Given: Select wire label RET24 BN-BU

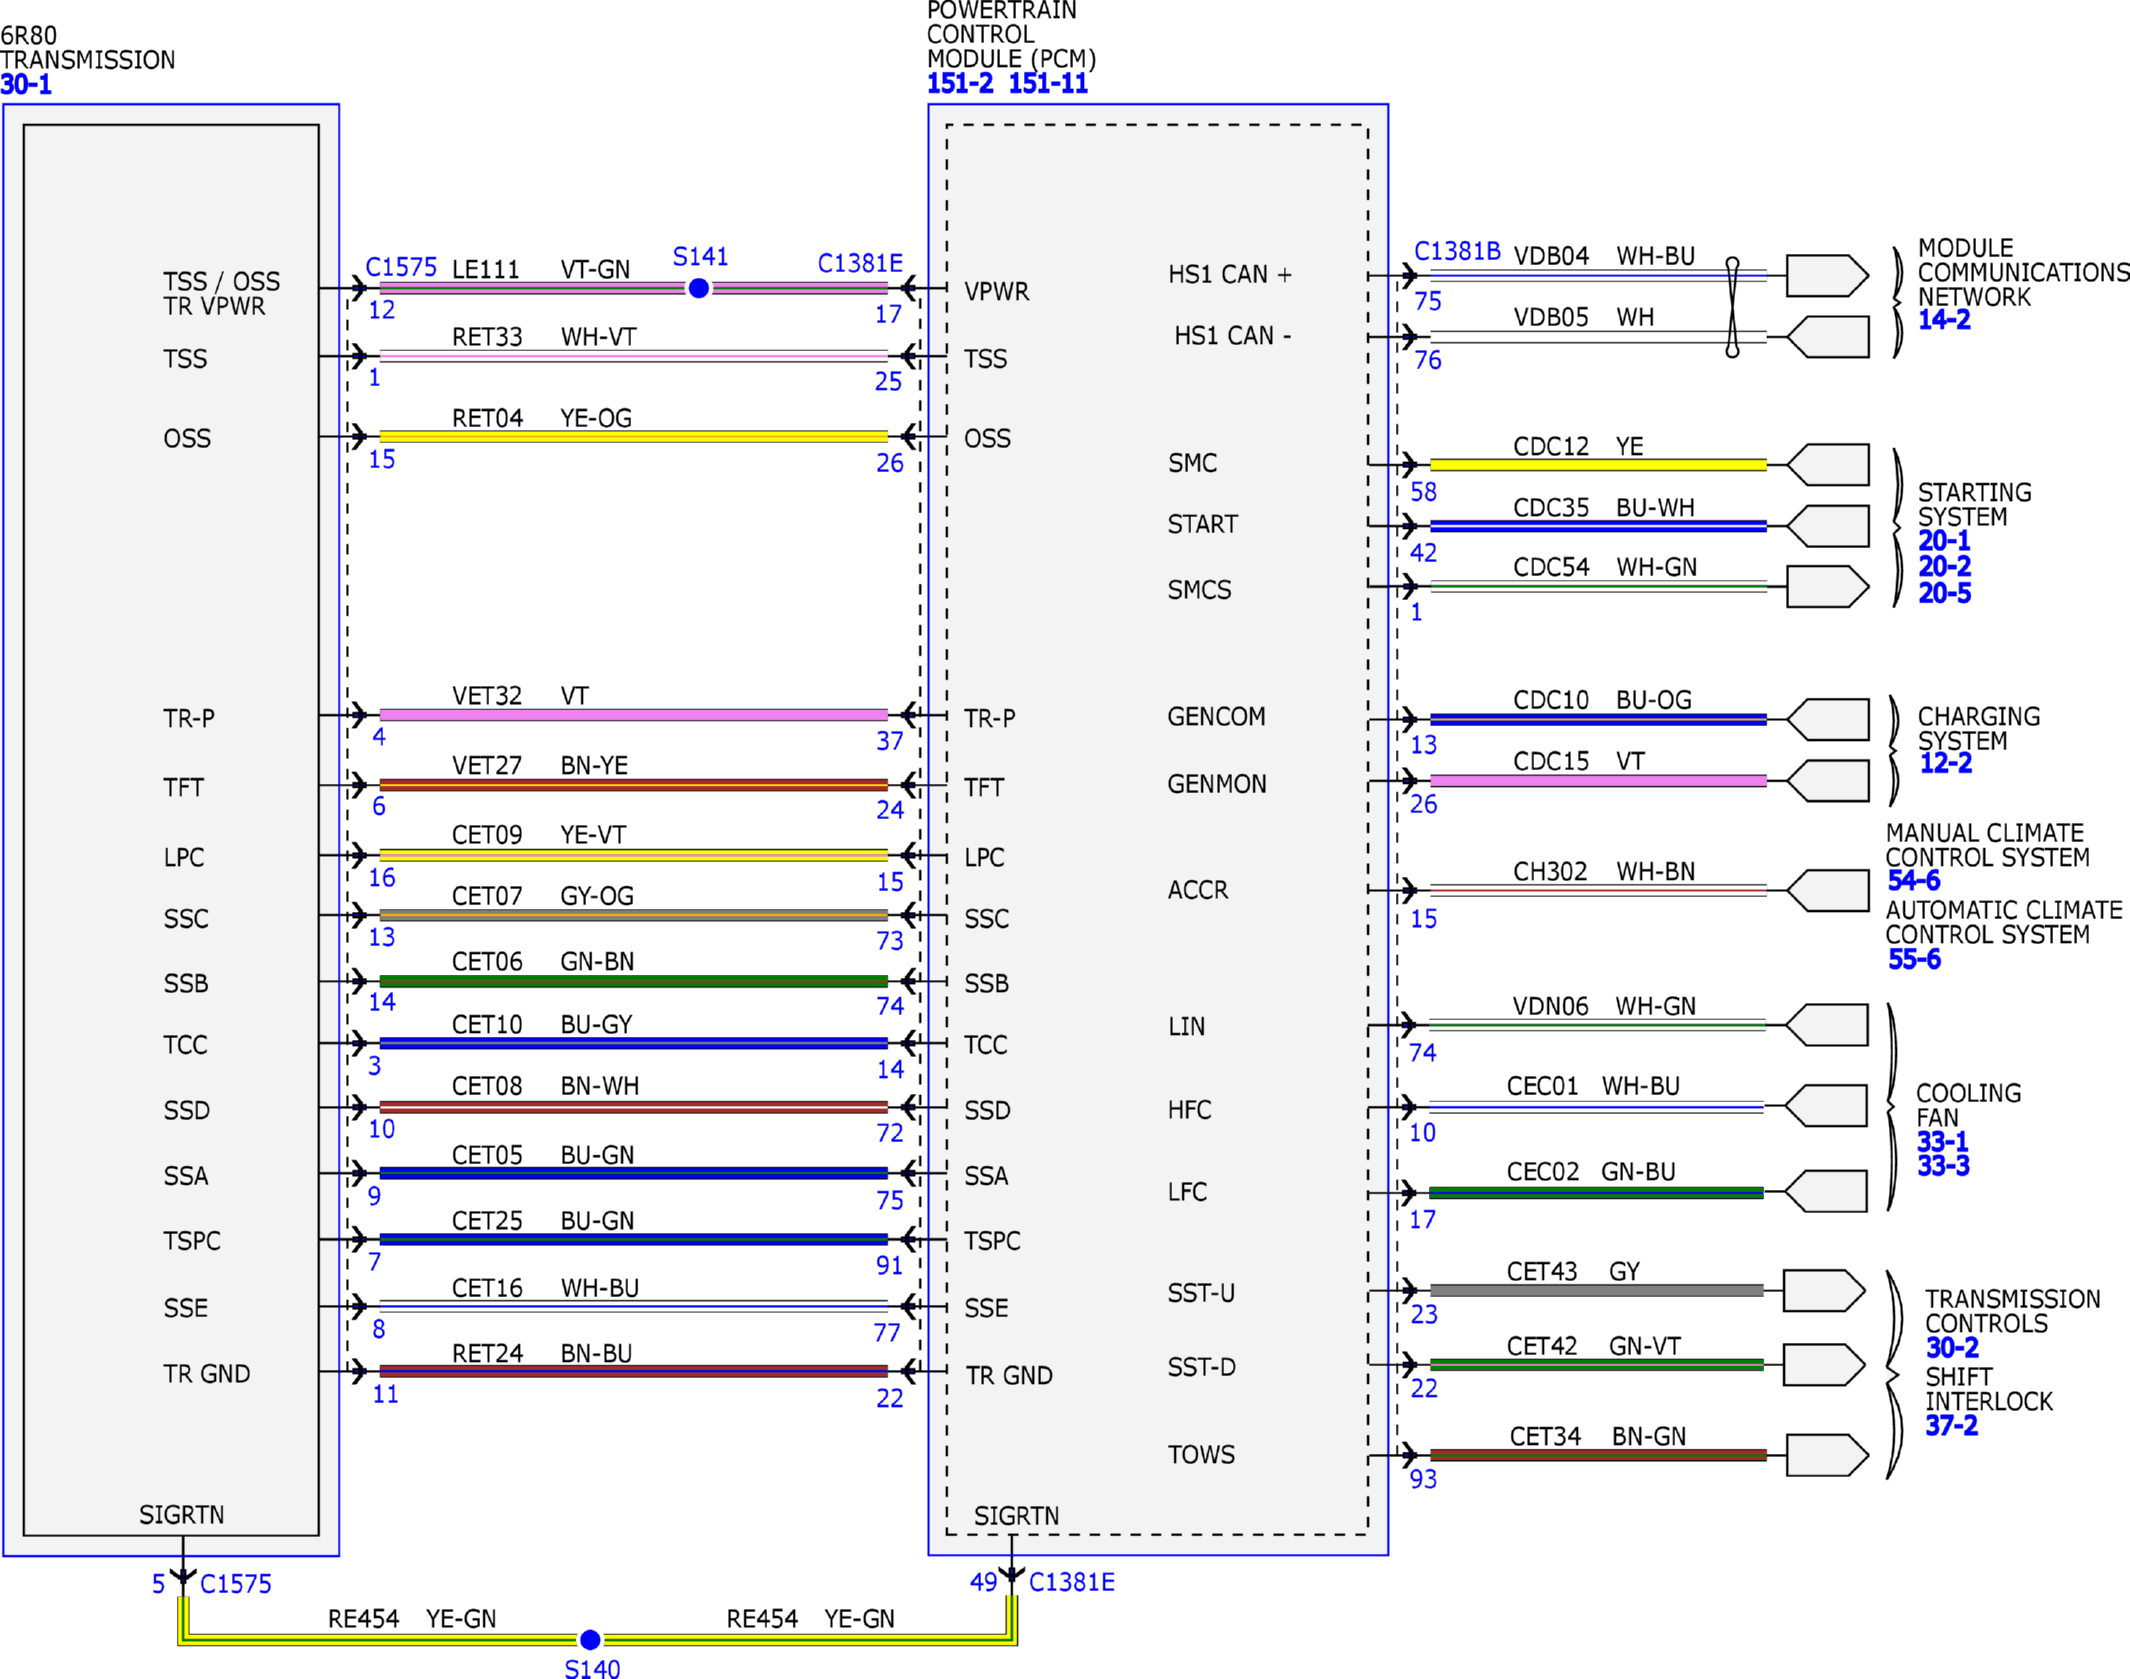Looking at the screenshot, I should (x=542, y=1354).
